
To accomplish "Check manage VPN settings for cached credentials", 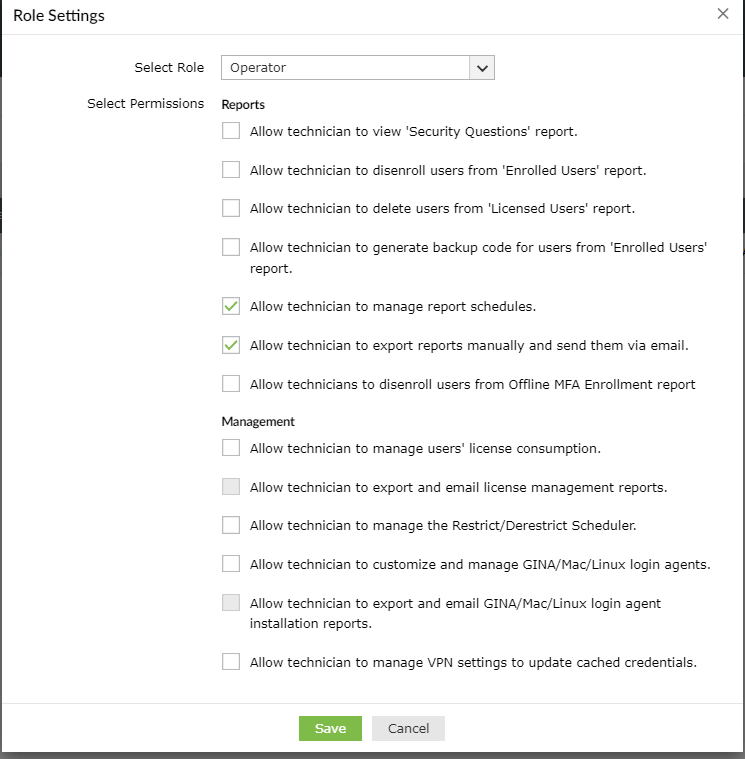I will [231, 661].
